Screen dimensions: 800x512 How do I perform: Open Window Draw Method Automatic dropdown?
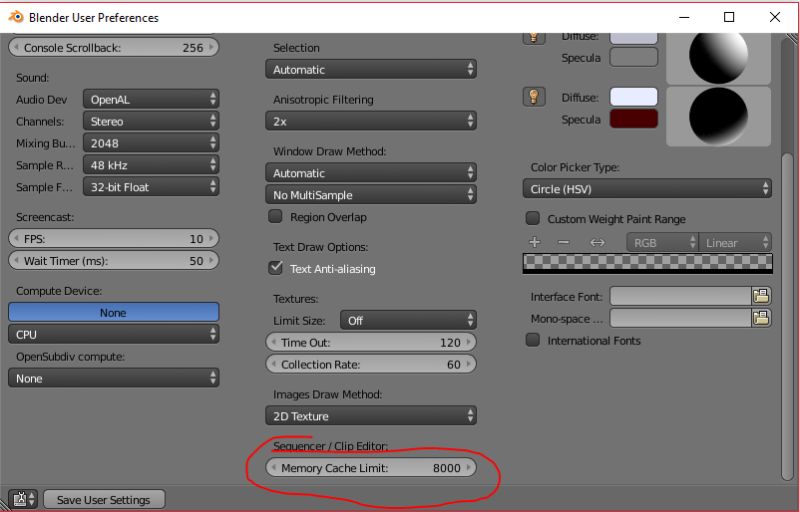371,173
